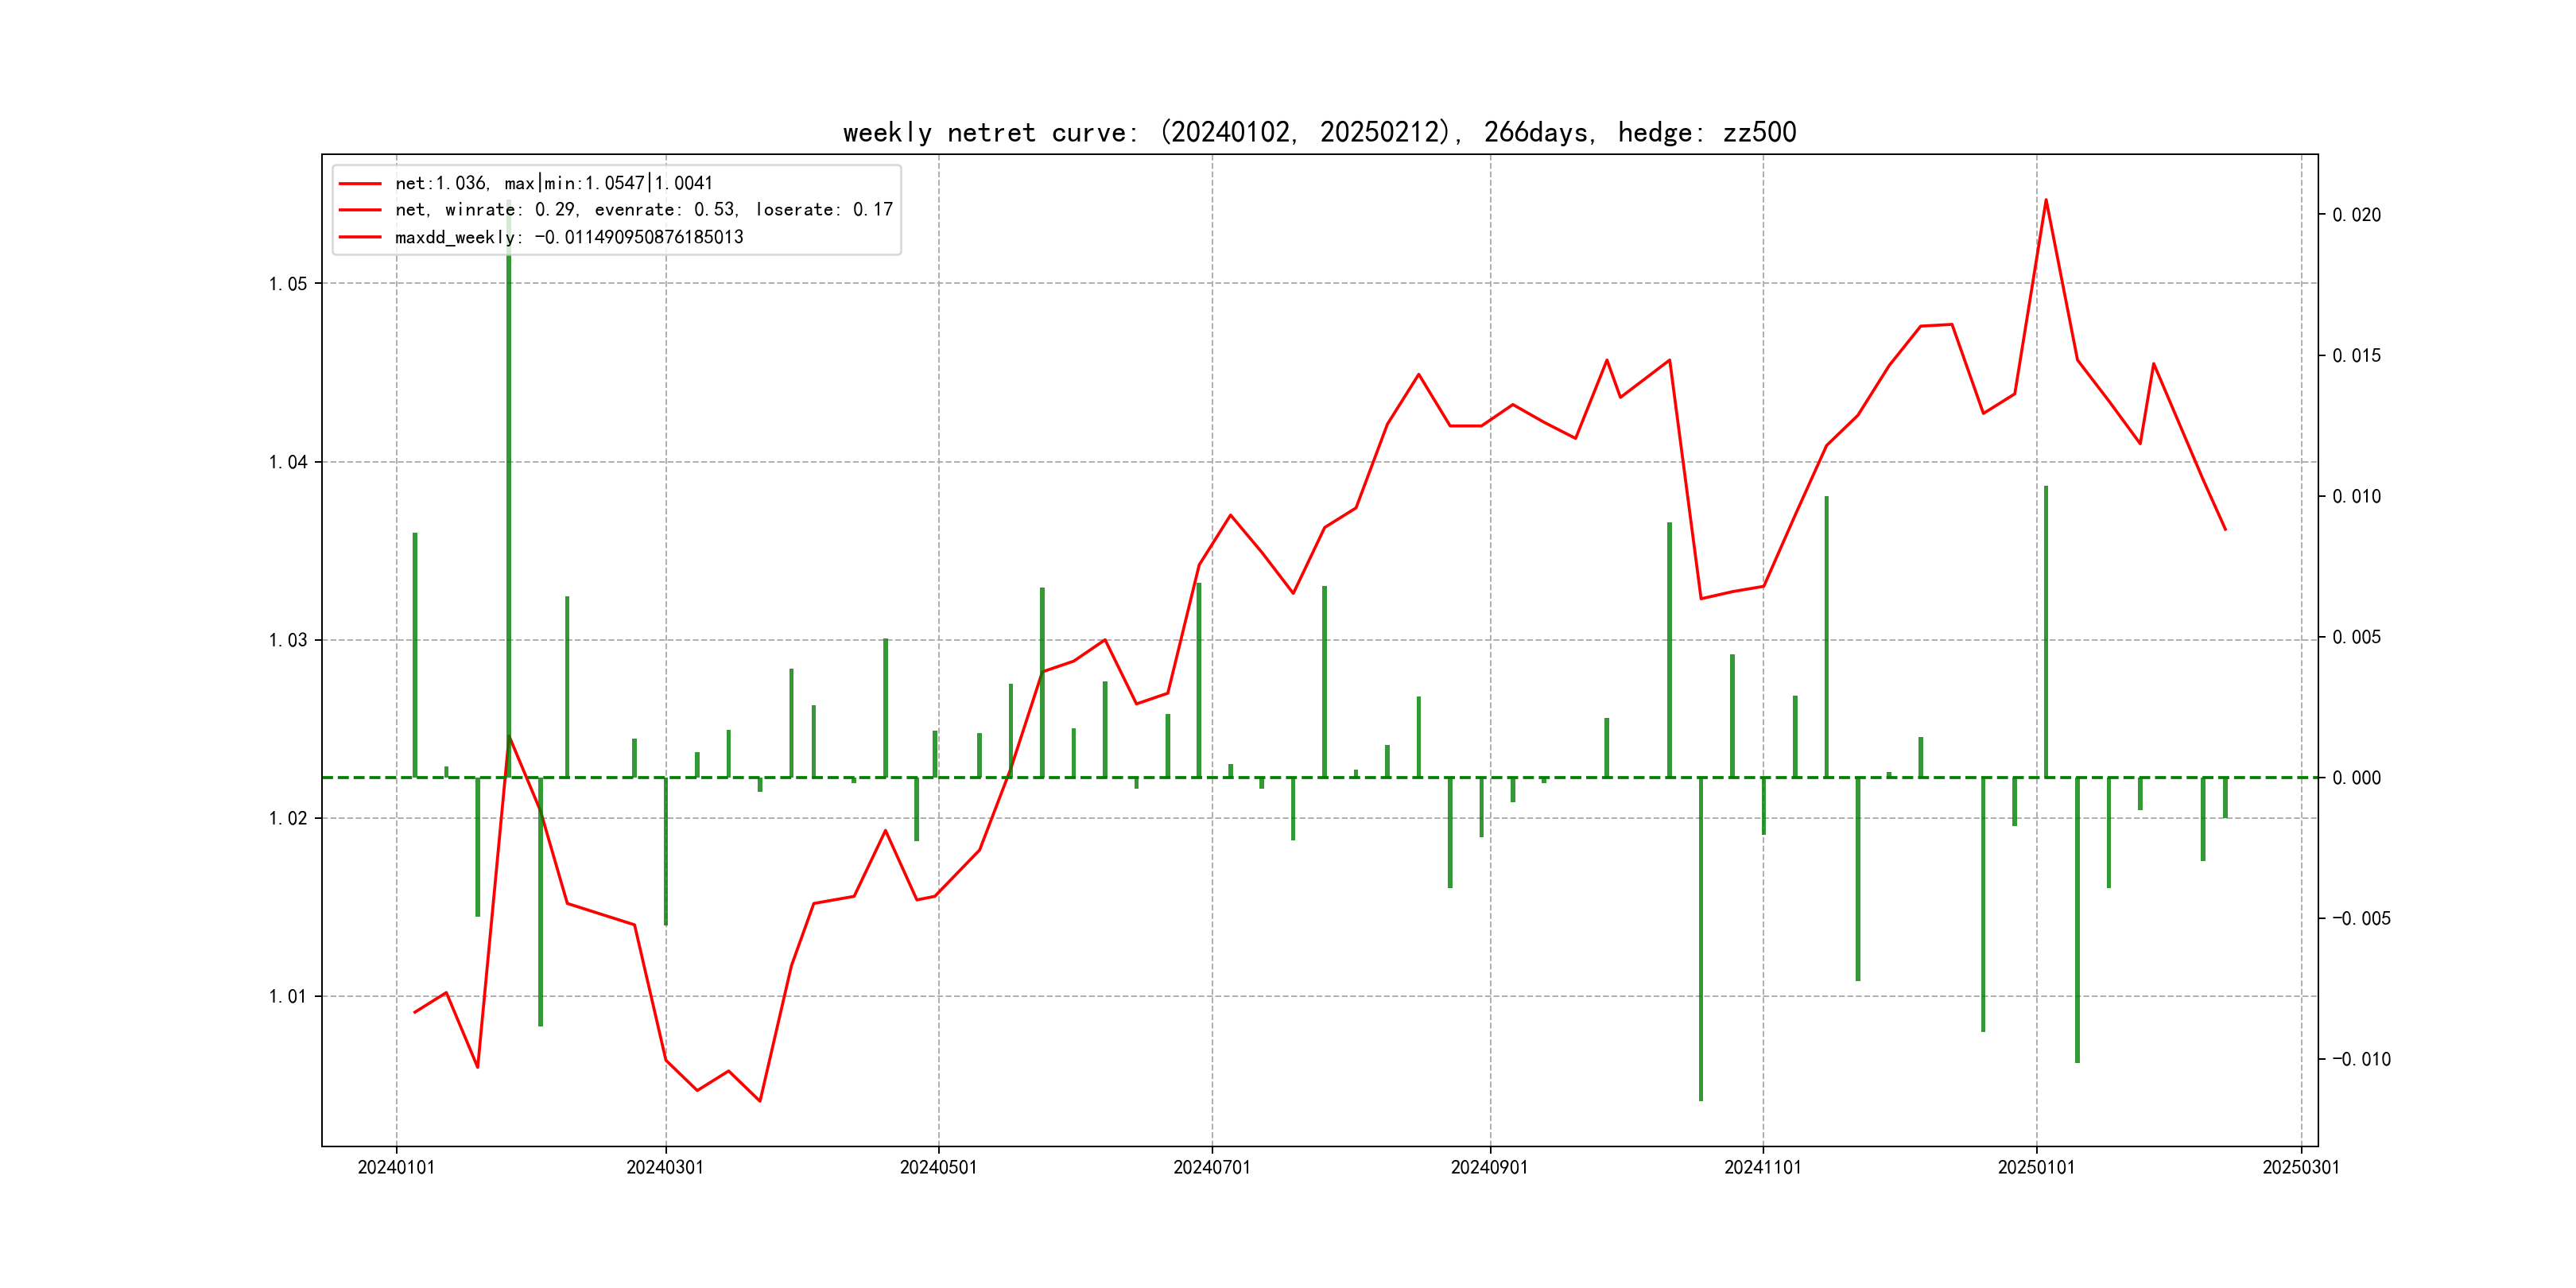
Task: Click the 0.020 right axis tick label
Action: (2356, 215)
